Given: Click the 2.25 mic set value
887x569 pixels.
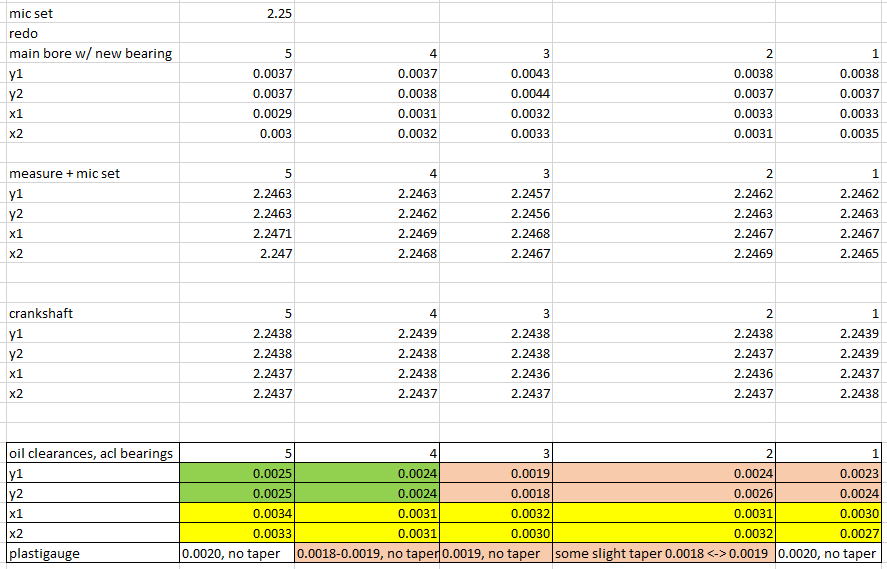Looking at the screenshot, I should 237,13.
